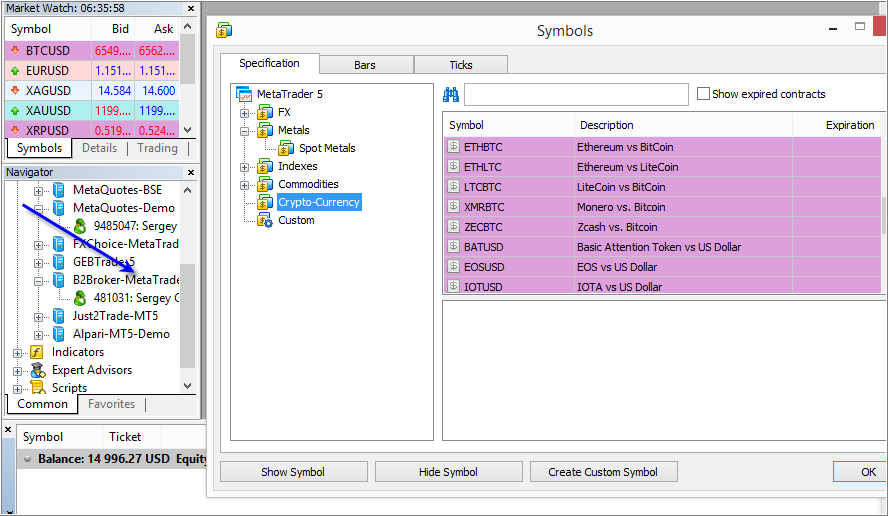Click the Expert Advisors icon in Navigator
The height and width of the screenshot is (516, 888).
(x=38, y=370)
